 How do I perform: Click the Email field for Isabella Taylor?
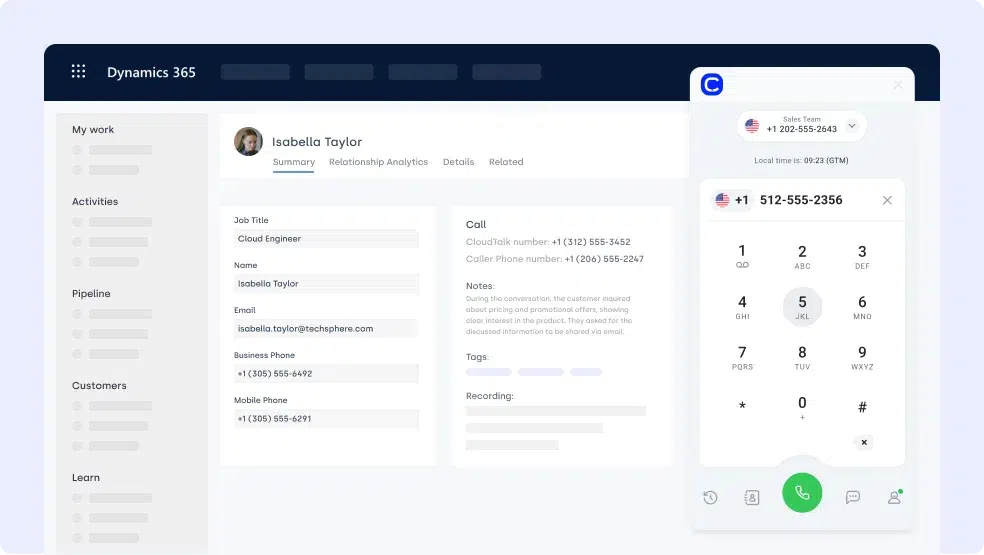point(326,328)
